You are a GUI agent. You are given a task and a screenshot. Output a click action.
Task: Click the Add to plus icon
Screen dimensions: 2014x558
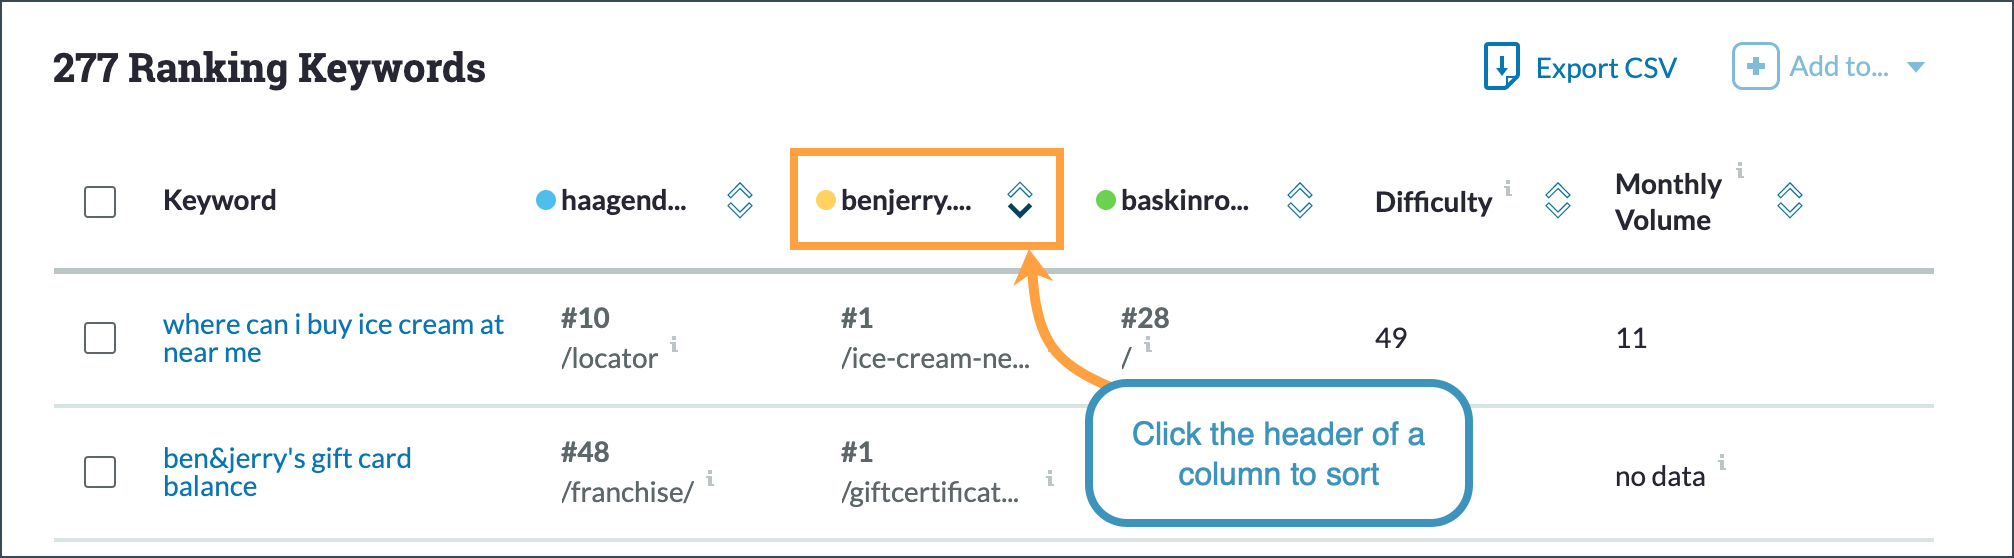pos(1755,67)
